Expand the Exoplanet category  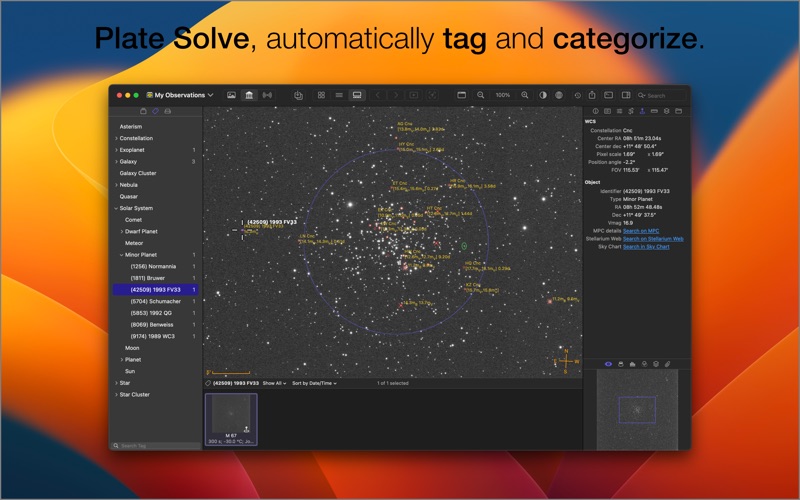tap(116, 150)
